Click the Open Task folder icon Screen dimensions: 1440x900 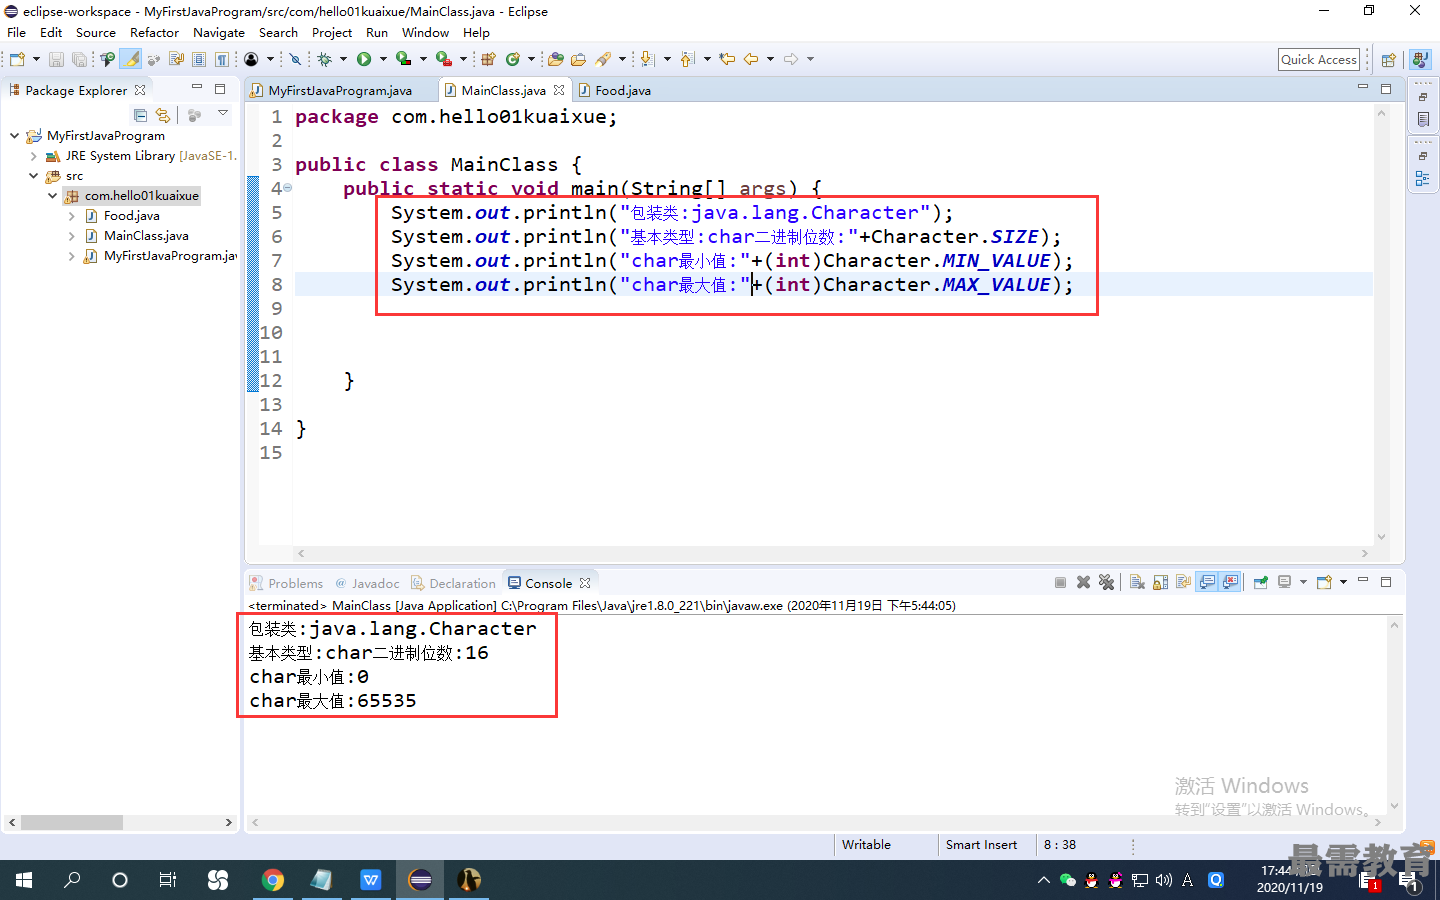pyautogui.click(x=578, y=59)
